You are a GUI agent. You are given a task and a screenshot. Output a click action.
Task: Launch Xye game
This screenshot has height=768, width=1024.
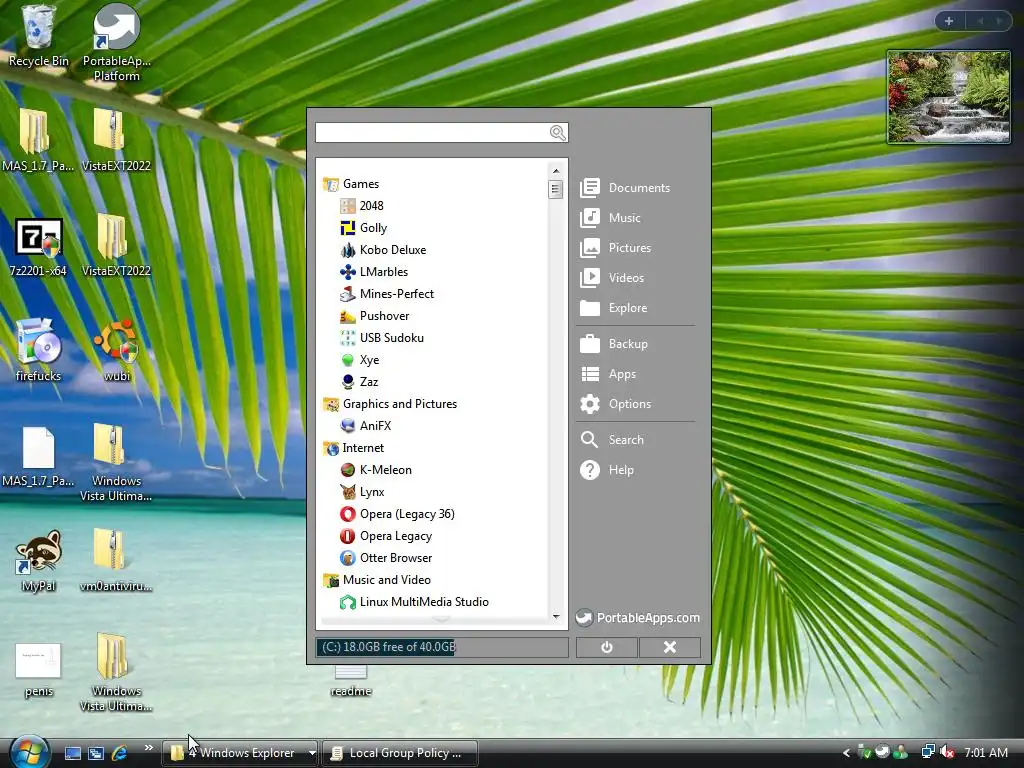pyautogui.click(x=359, y=360)
